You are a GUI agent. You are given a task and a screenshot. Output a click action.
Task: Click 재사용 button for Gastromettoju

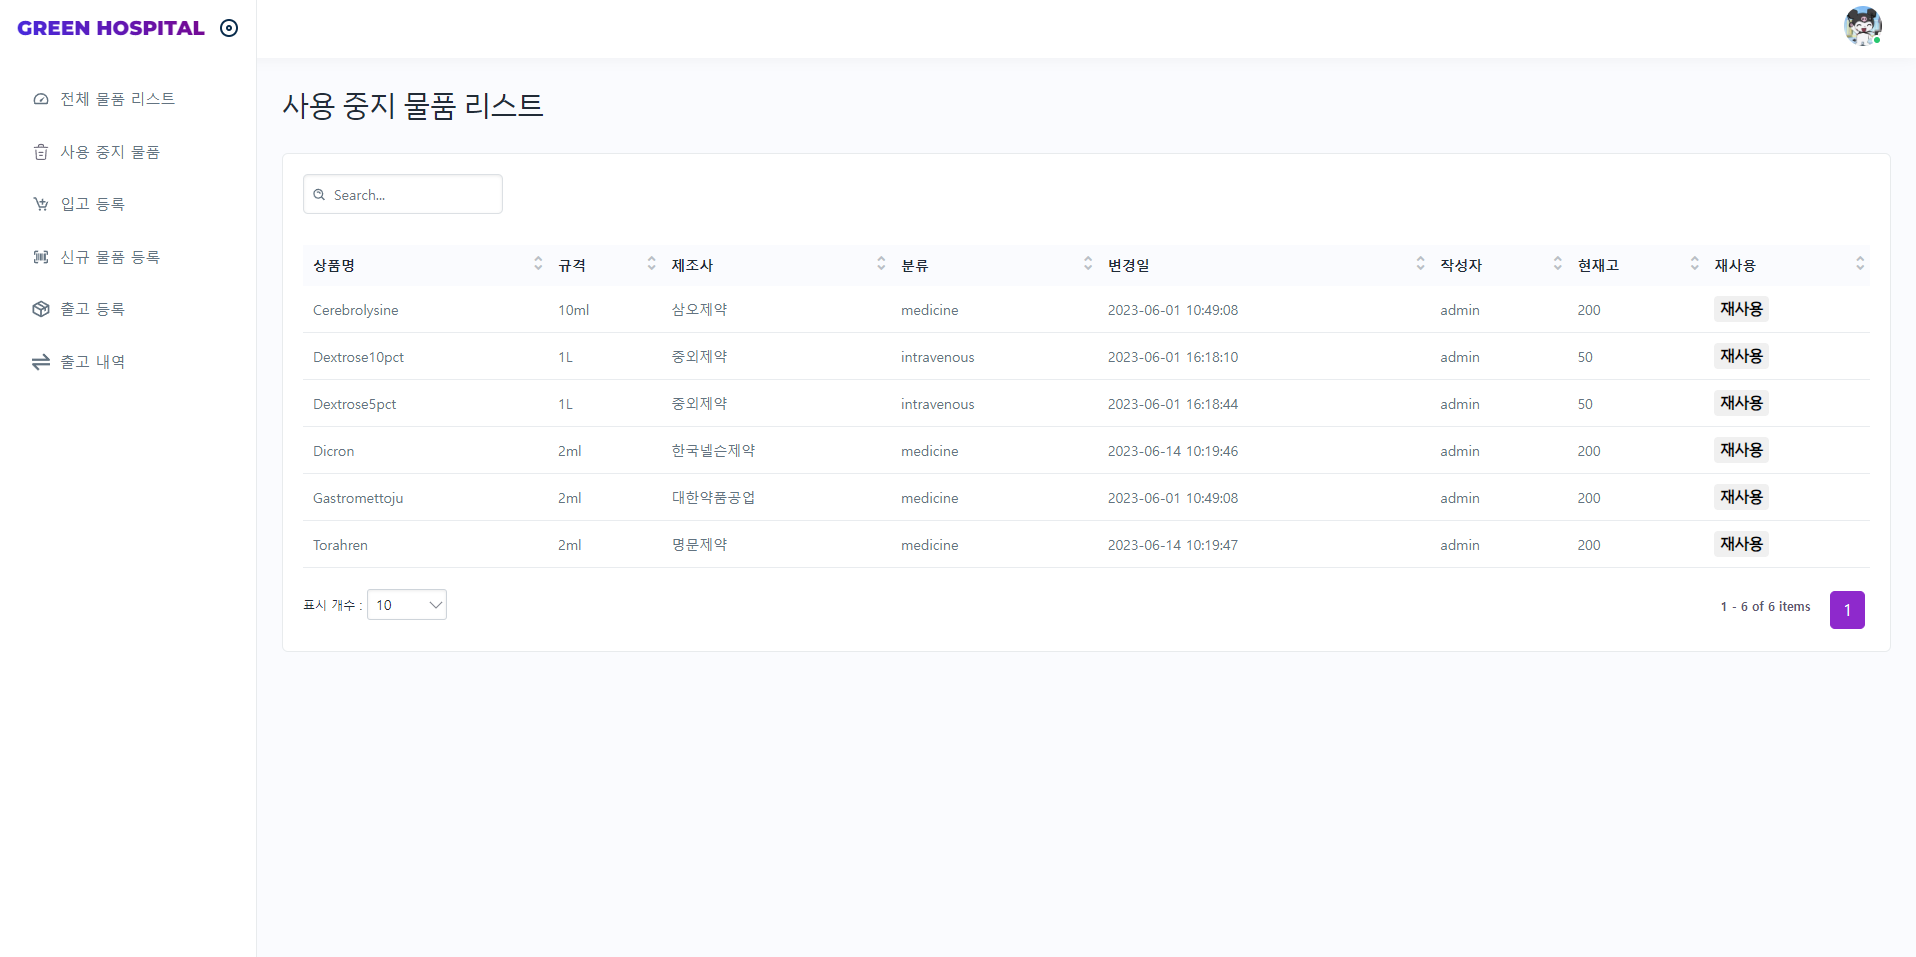point(1741,497)
